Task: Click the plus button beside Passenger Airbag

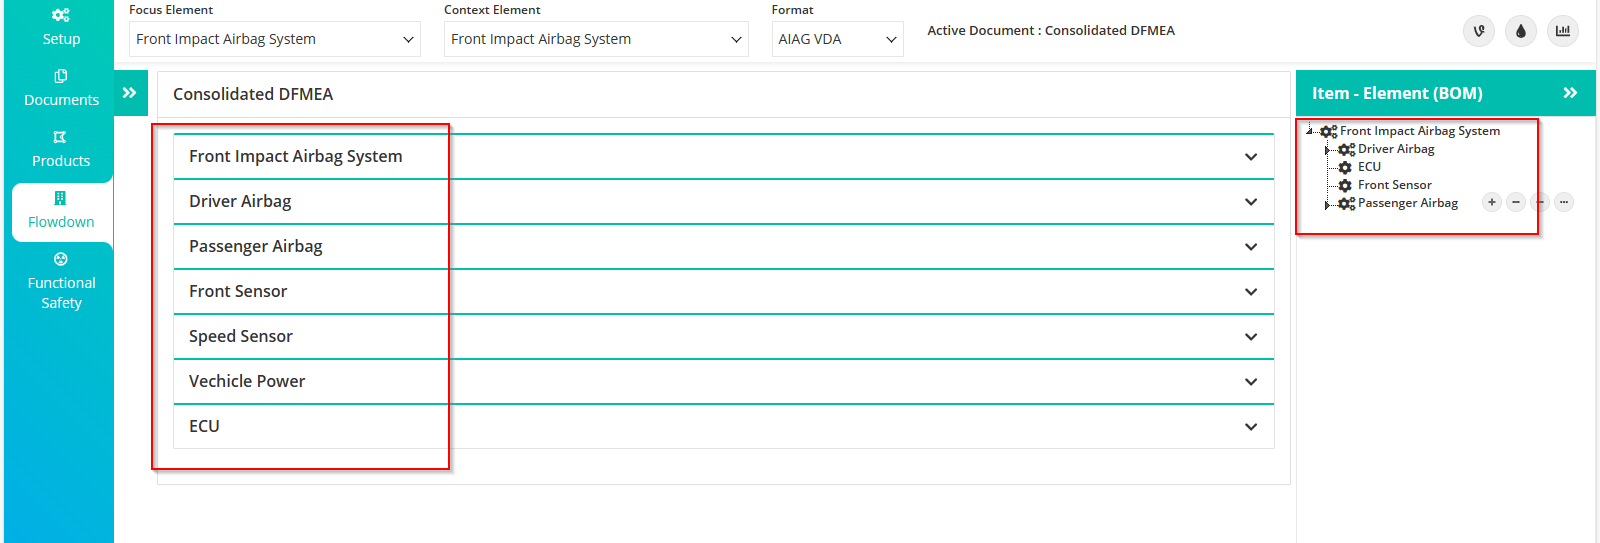Action: pos(1492,202)
